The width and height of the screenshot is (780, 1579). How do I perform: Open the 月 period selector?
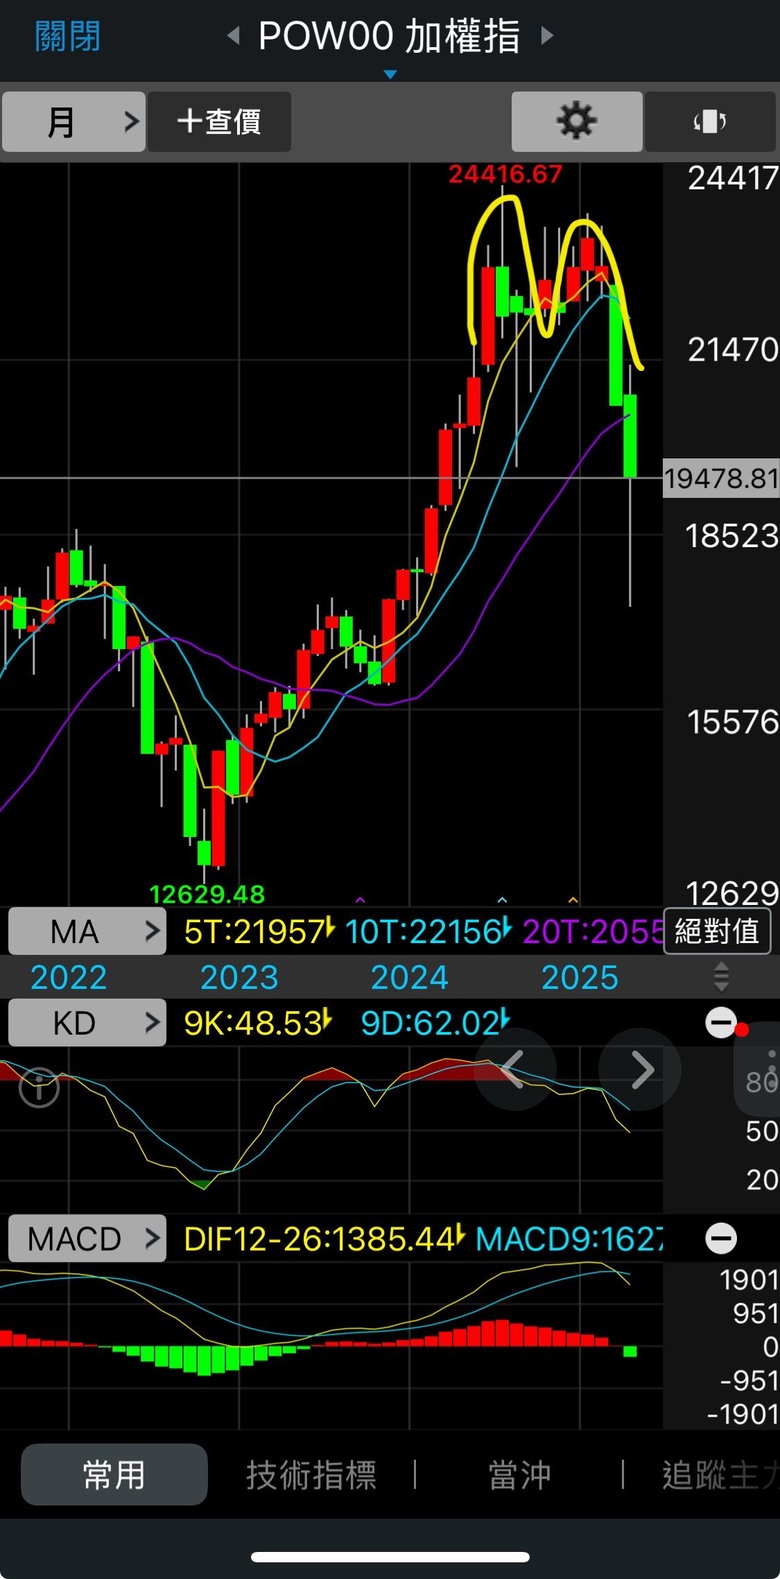(74, 122)
